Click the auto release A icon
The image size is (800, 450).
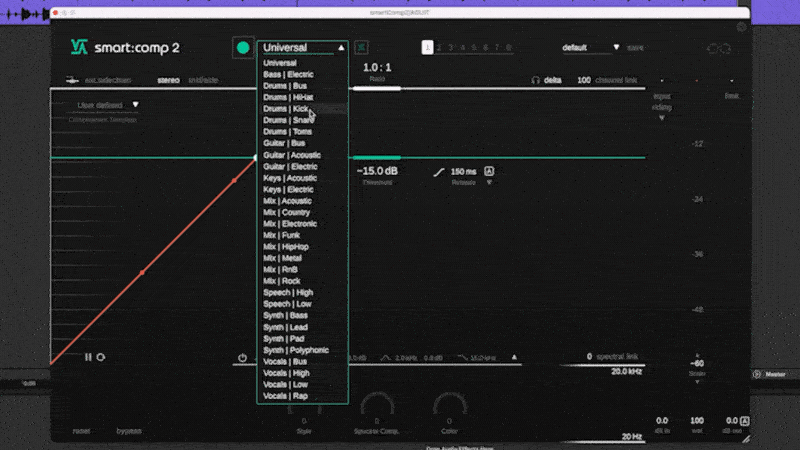[489, 171]
